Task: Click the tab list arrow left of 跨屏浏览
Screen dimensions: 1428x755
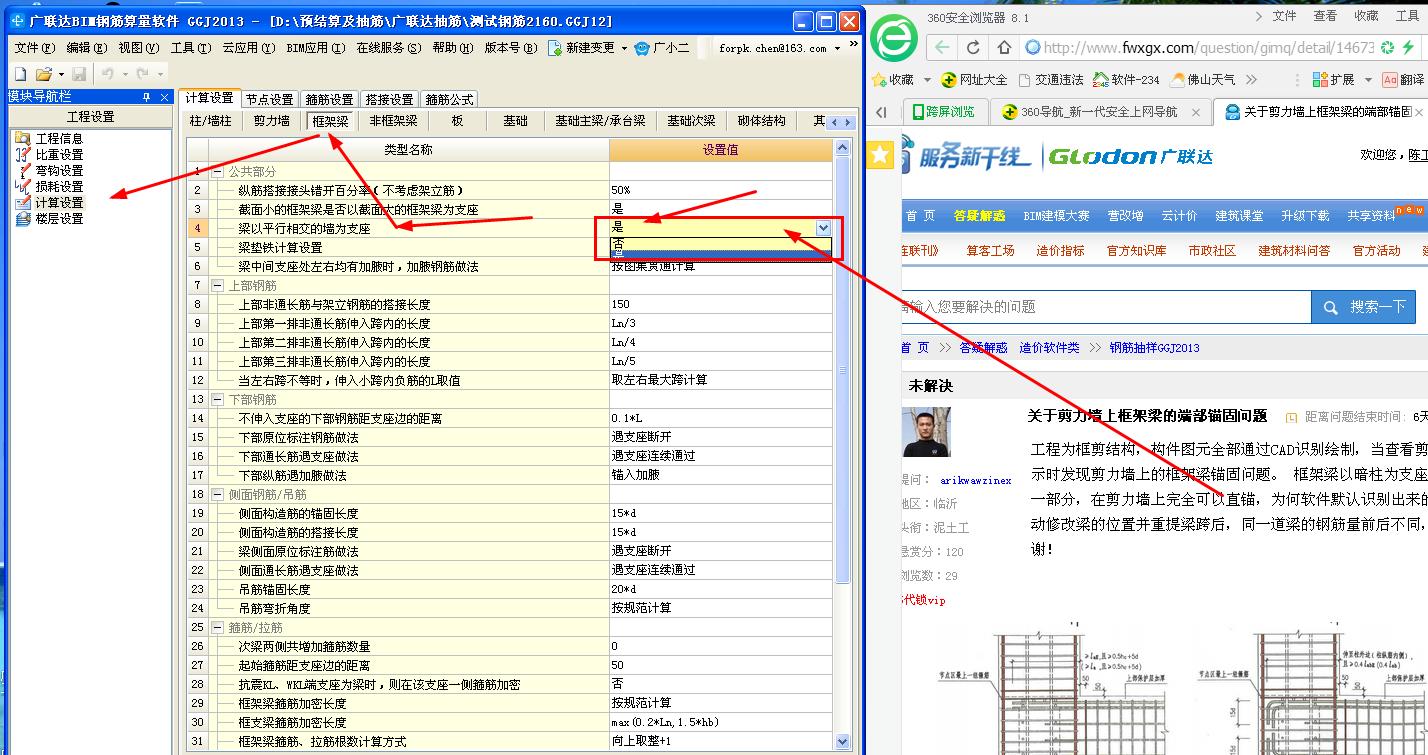Action: click(x=881, y=112)
